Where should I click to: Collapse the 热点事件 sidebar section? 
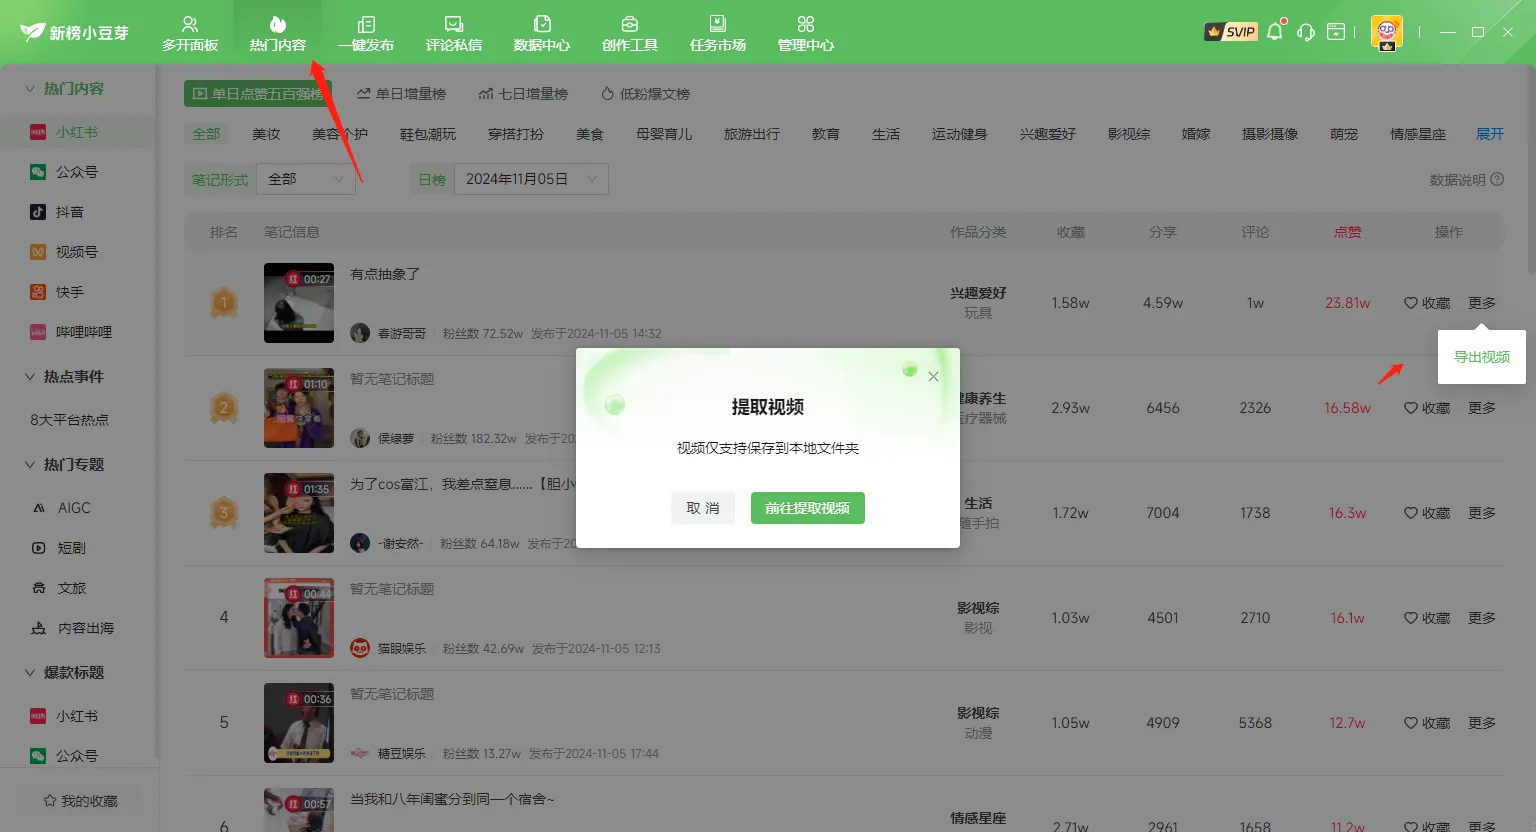pyautogui.click(x=30, y=377)
